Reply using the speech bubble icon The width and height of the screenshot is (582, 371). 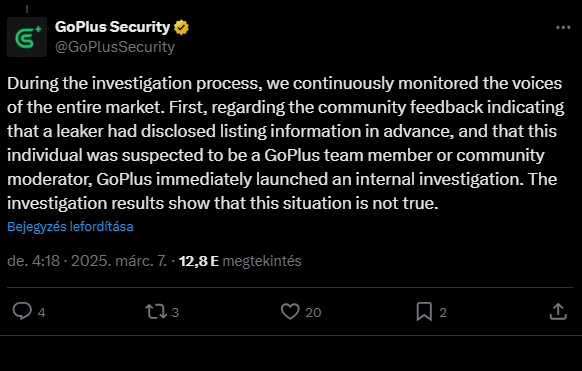pyautogui.click(x=22, y=311)
